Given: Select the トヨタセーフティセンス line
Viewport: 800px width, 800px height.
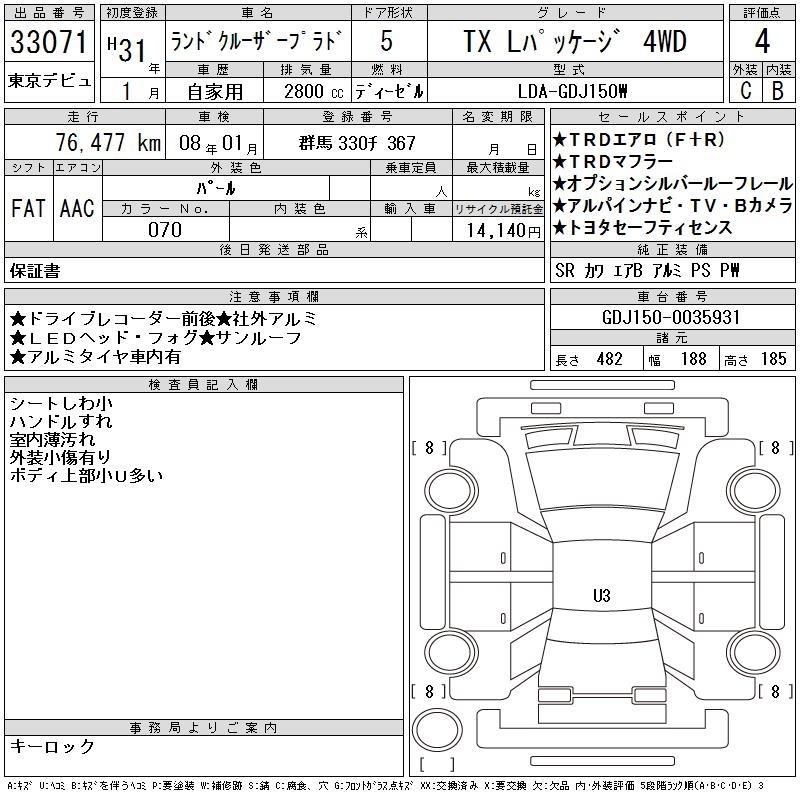Looking at the screenshot, I should (642, 228).
